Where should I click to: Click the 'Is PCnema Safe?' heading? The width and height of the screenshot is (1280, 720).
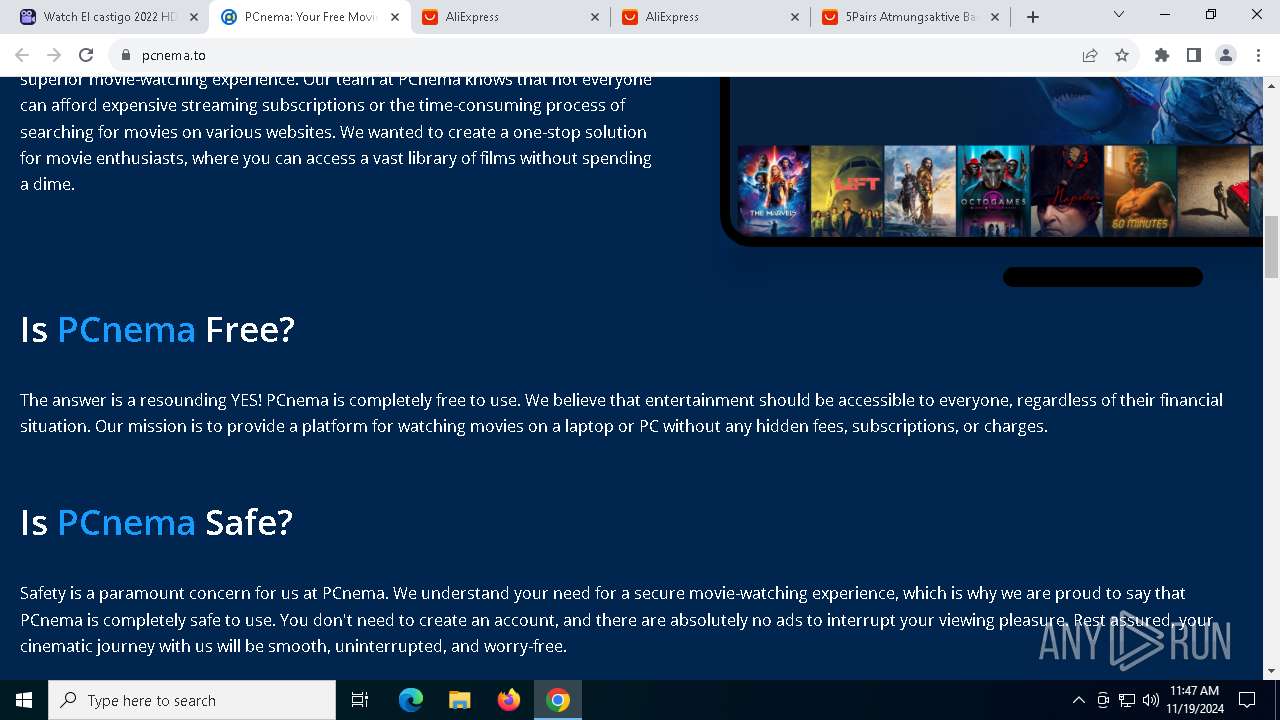click(156, 522)
